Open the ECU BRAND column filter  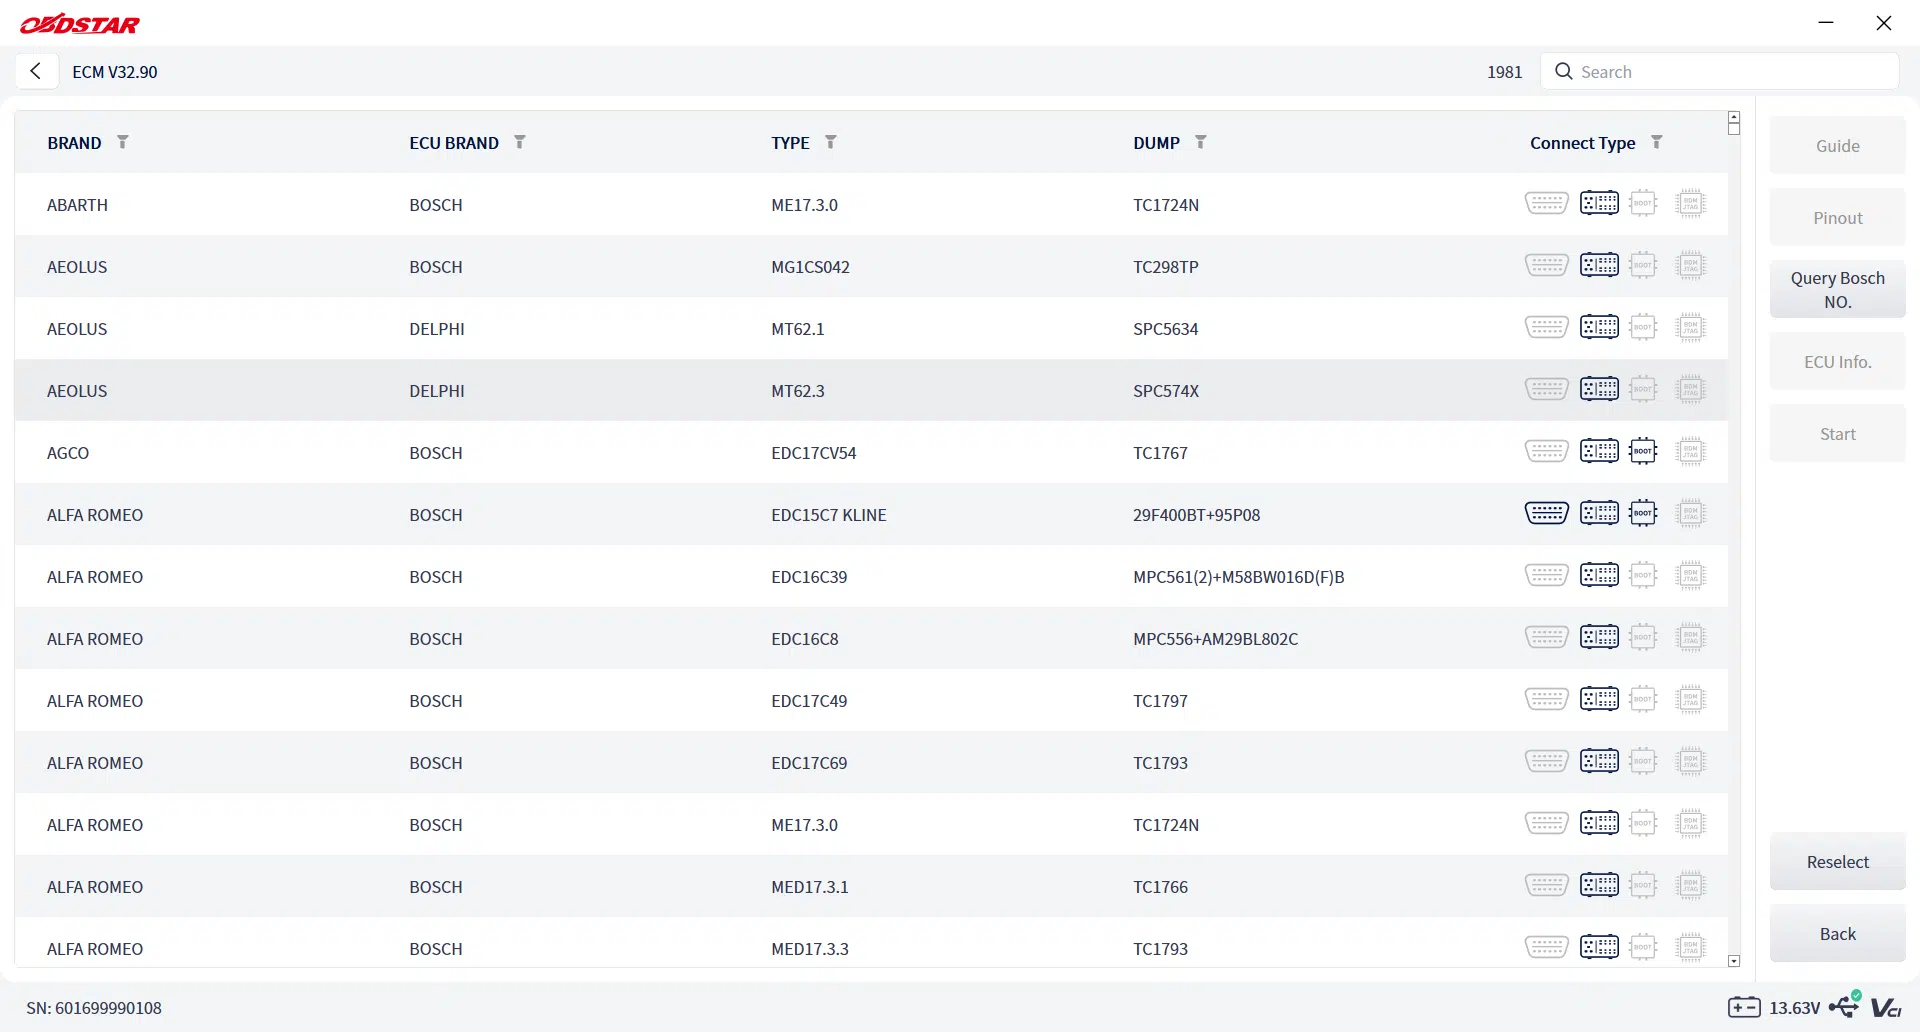[x=520, y=142]
